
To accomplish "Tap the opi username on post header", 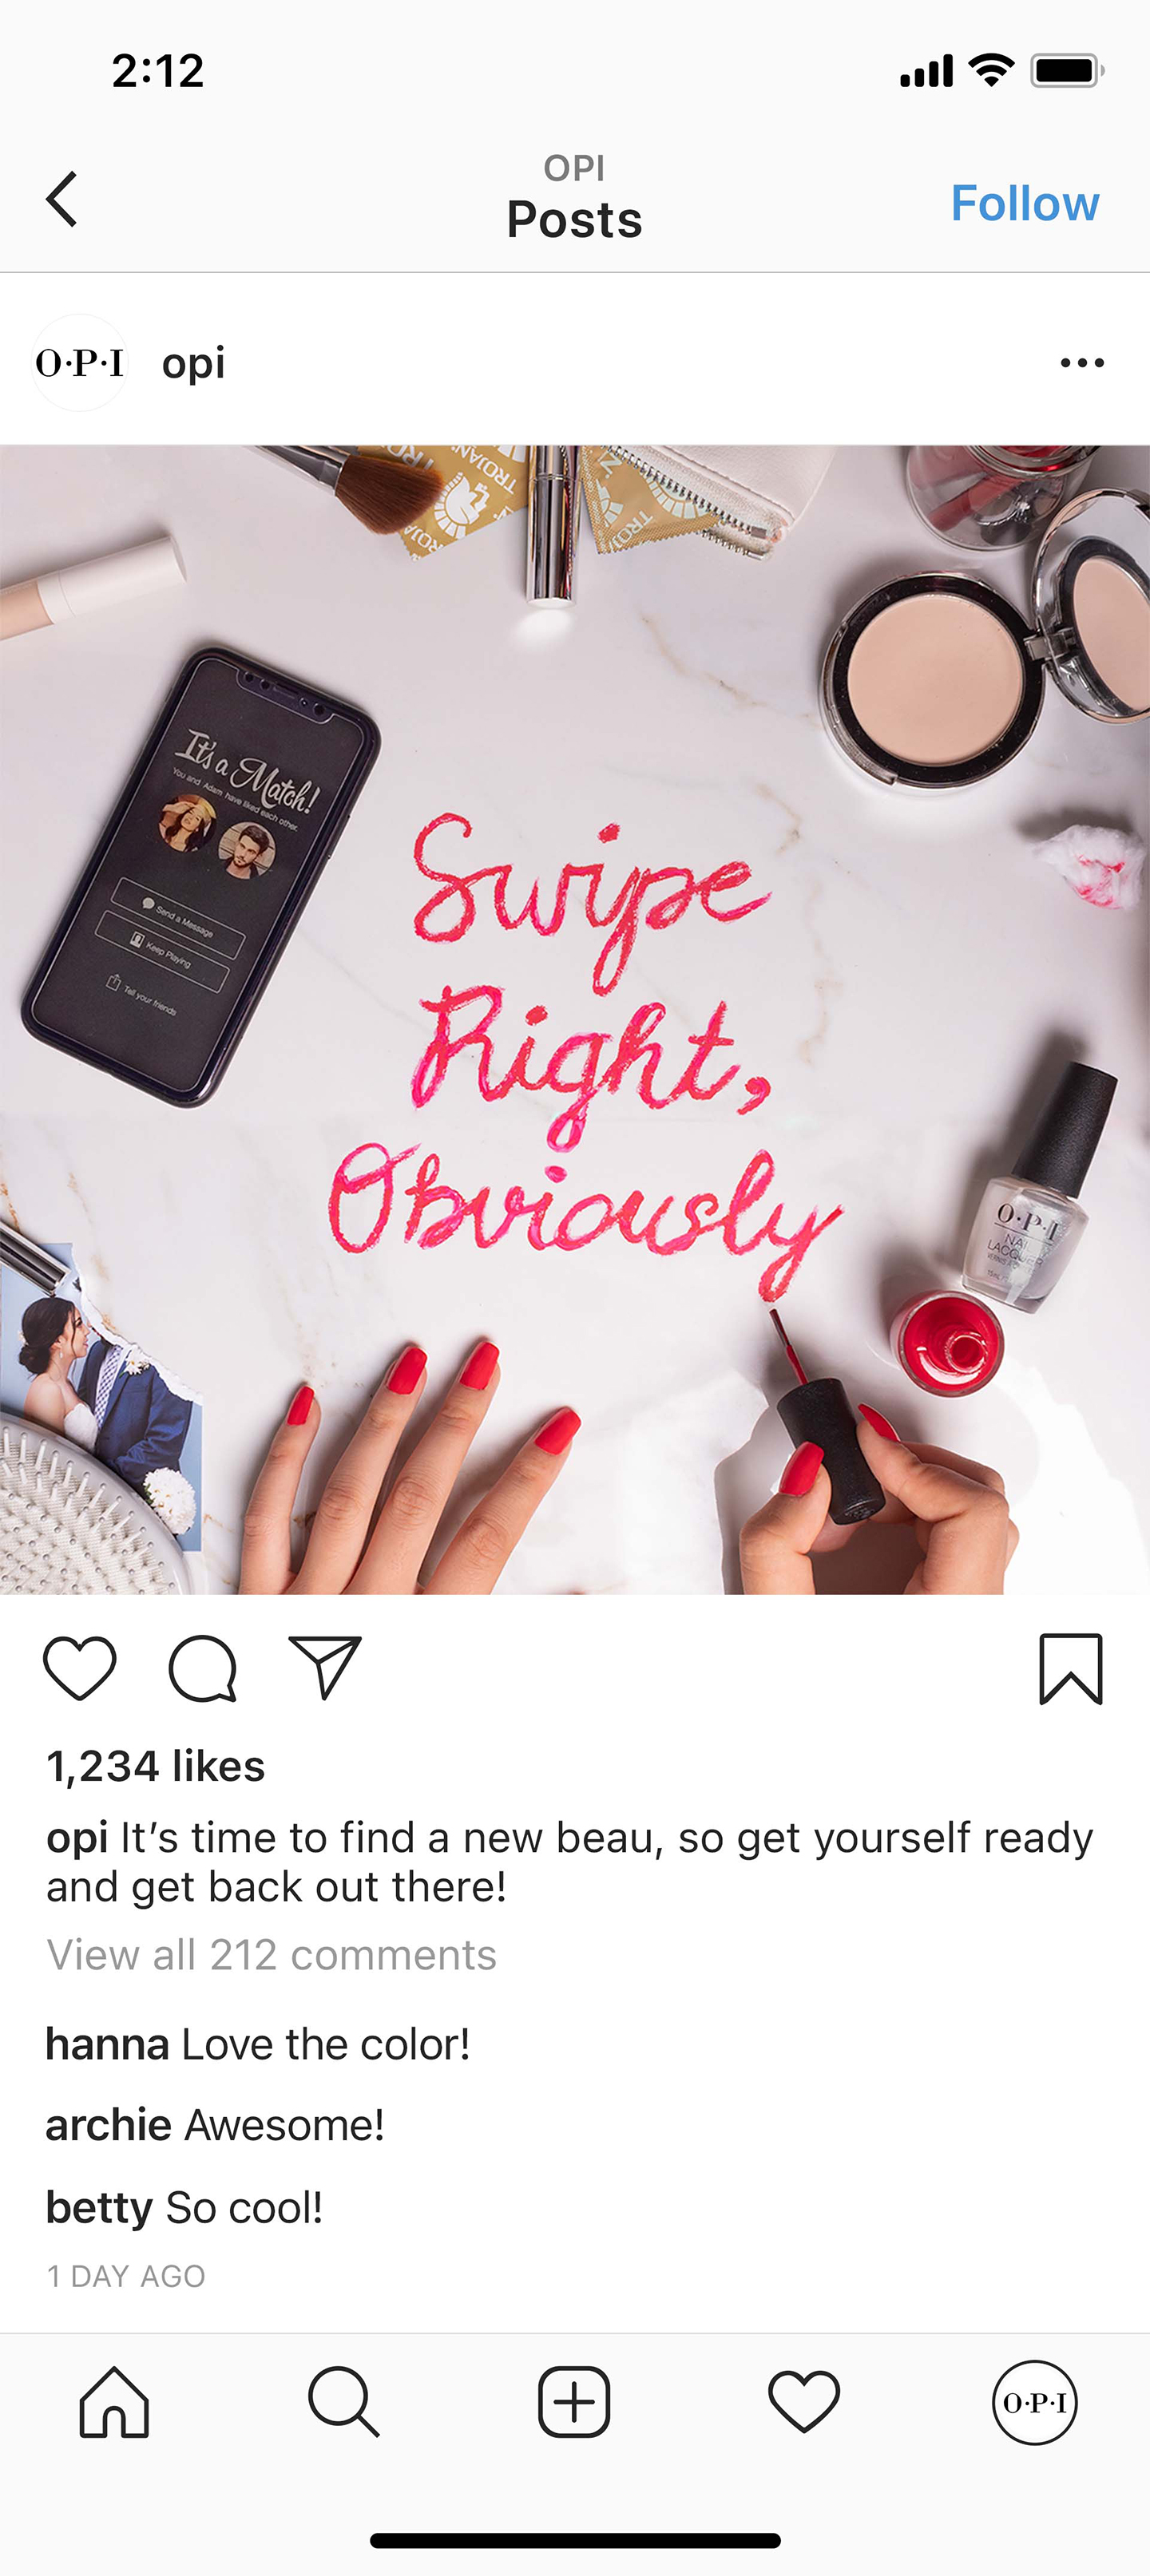I will [x=193, y=364].
